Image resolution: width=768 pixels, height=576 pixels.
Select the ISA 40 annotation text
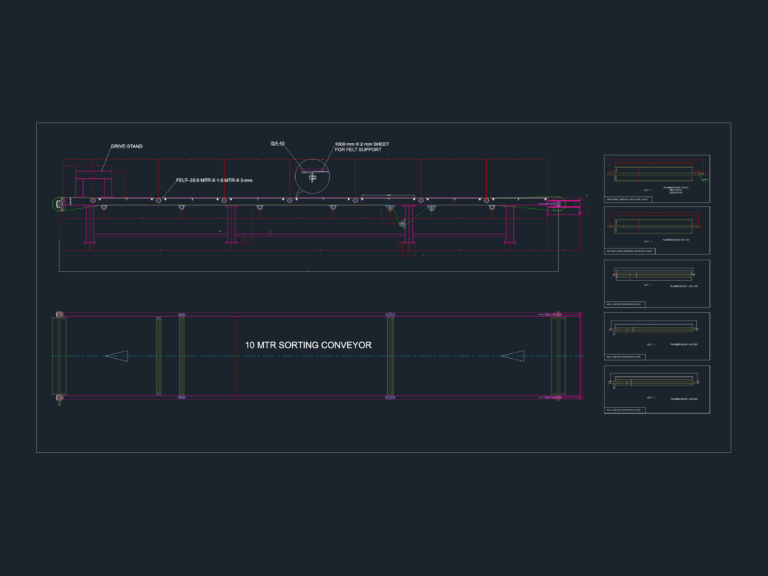click(277, 144)
